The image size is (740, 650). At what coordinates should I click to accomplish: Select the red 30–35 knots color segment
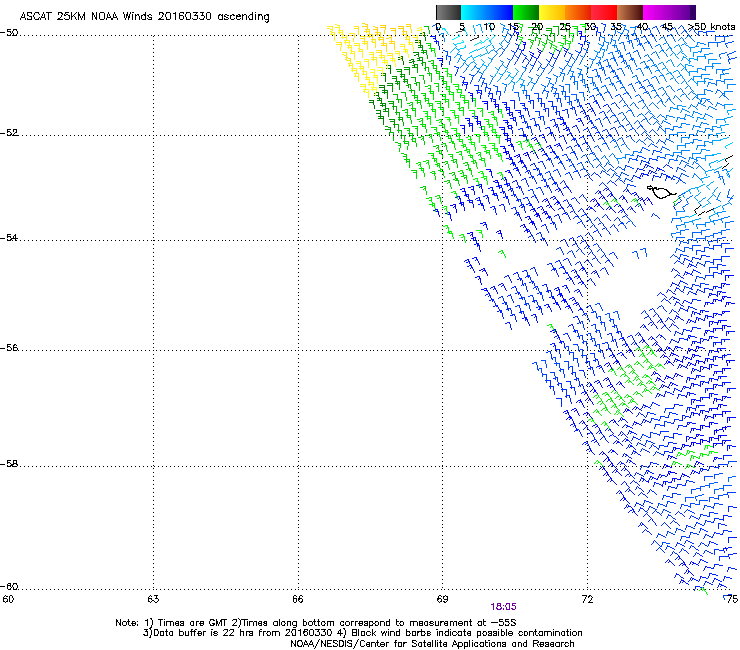pos(604,12)
